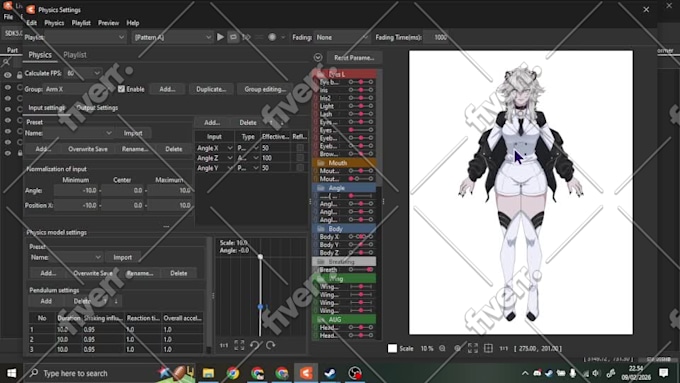
Task: Toggle Reflect checkbox for Angle X row
Action: 300,148
